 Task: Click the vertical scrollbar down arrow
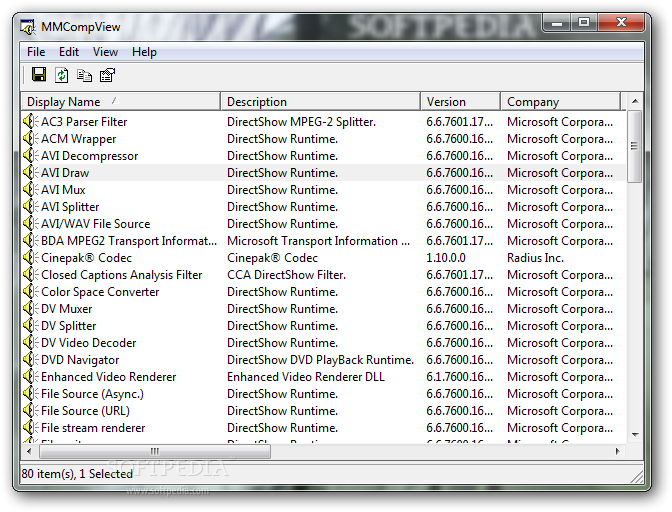[635, 434]
